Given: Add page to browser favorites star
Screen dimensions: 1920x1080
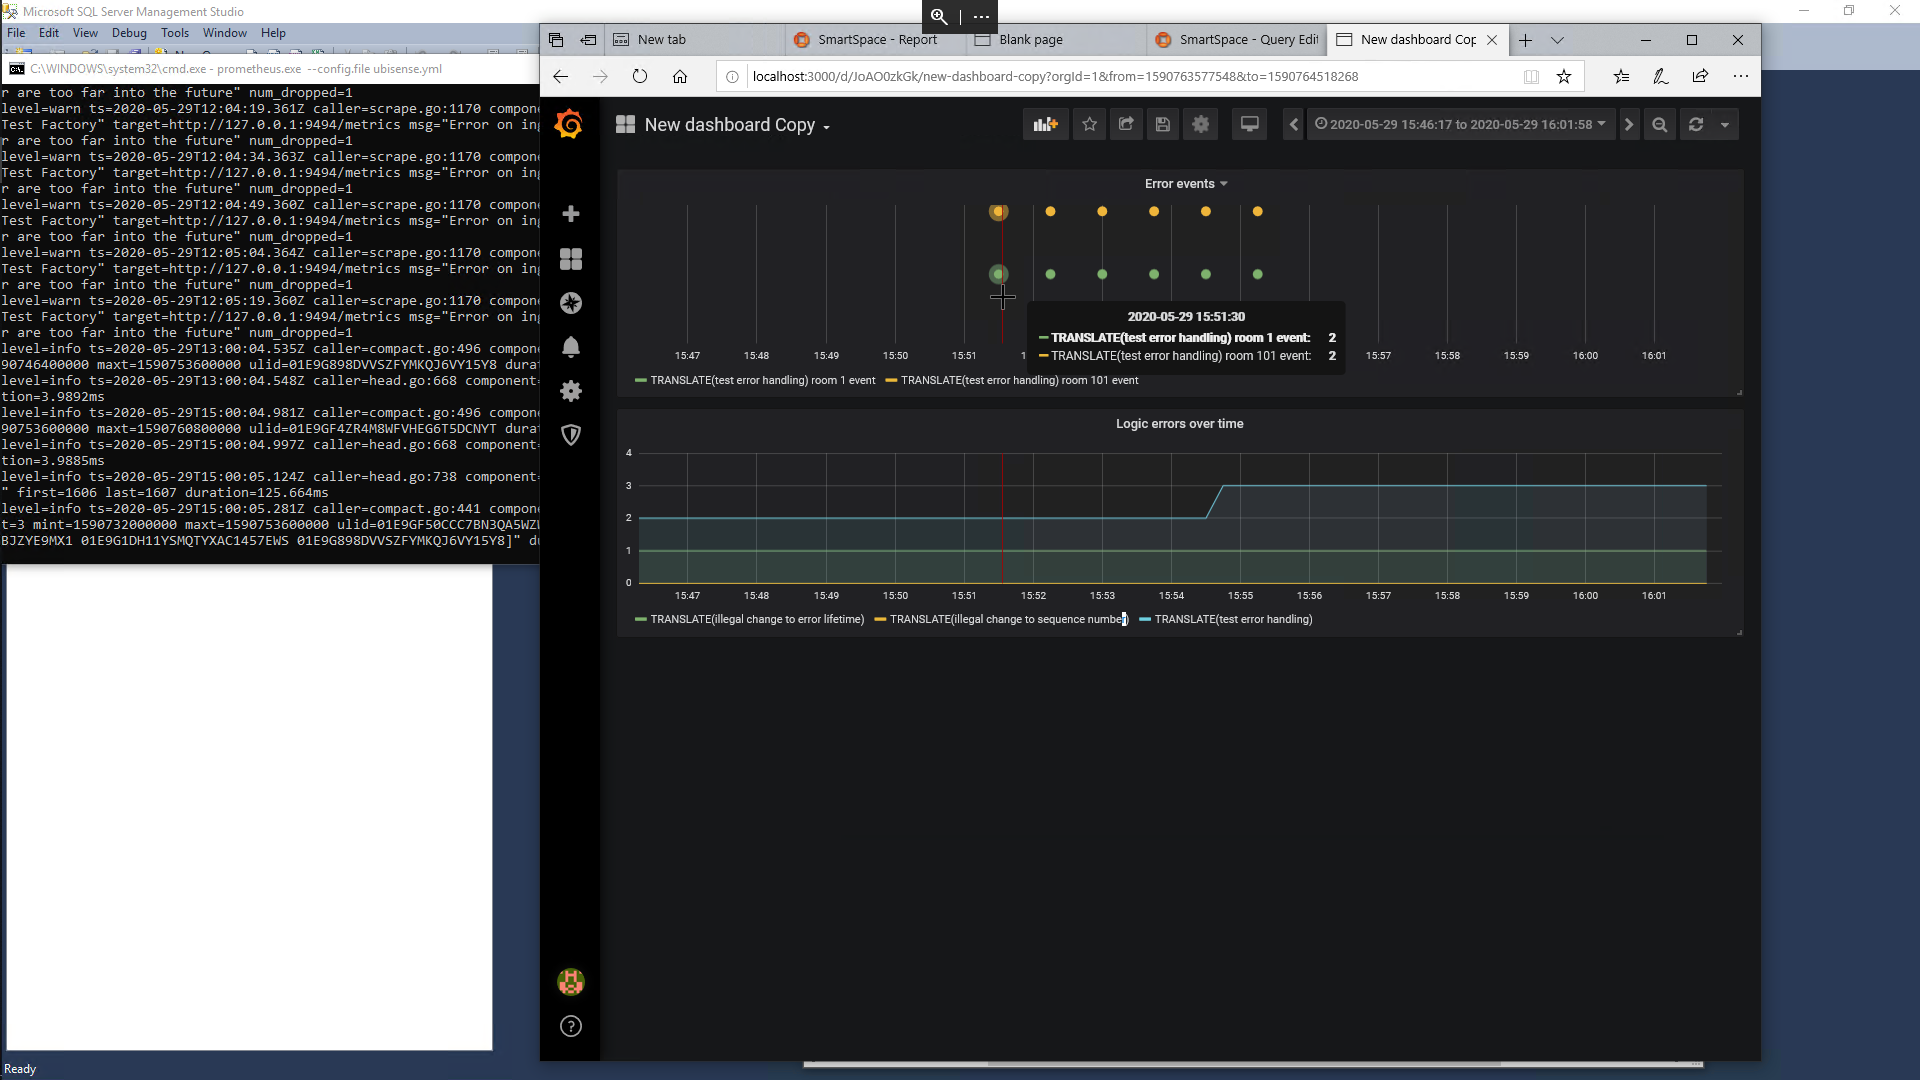Looking at the screenshot, I should pos(1564,76).
